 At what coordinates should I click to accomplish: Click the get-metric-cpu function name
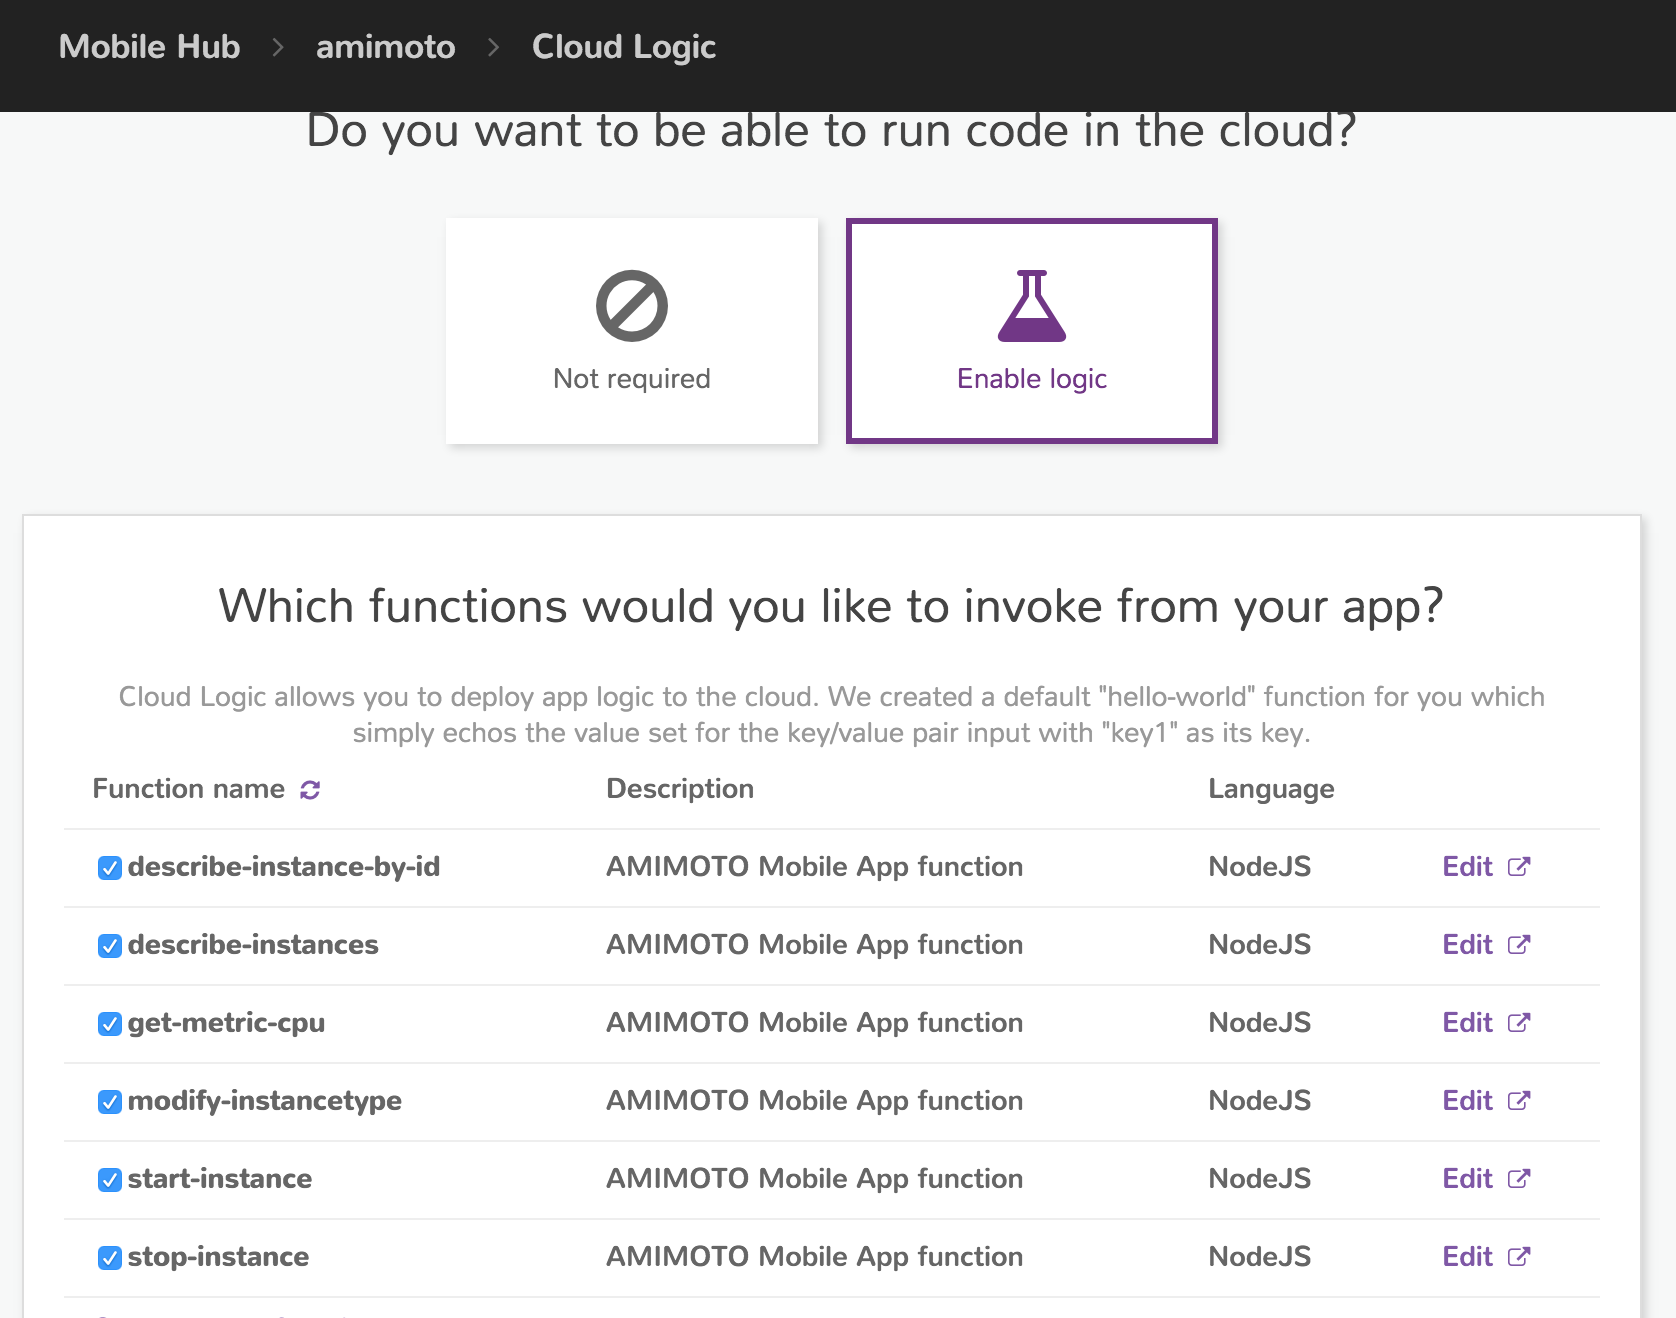[226, 1023]
